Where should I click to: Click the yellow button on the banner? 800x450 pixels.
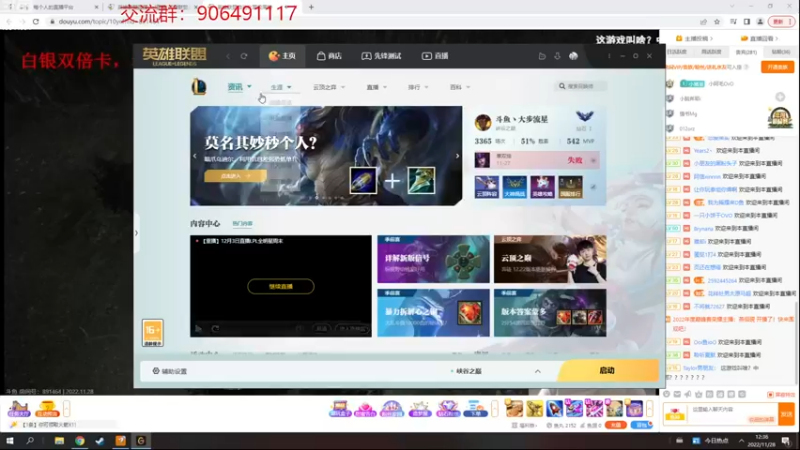[235, 176]
